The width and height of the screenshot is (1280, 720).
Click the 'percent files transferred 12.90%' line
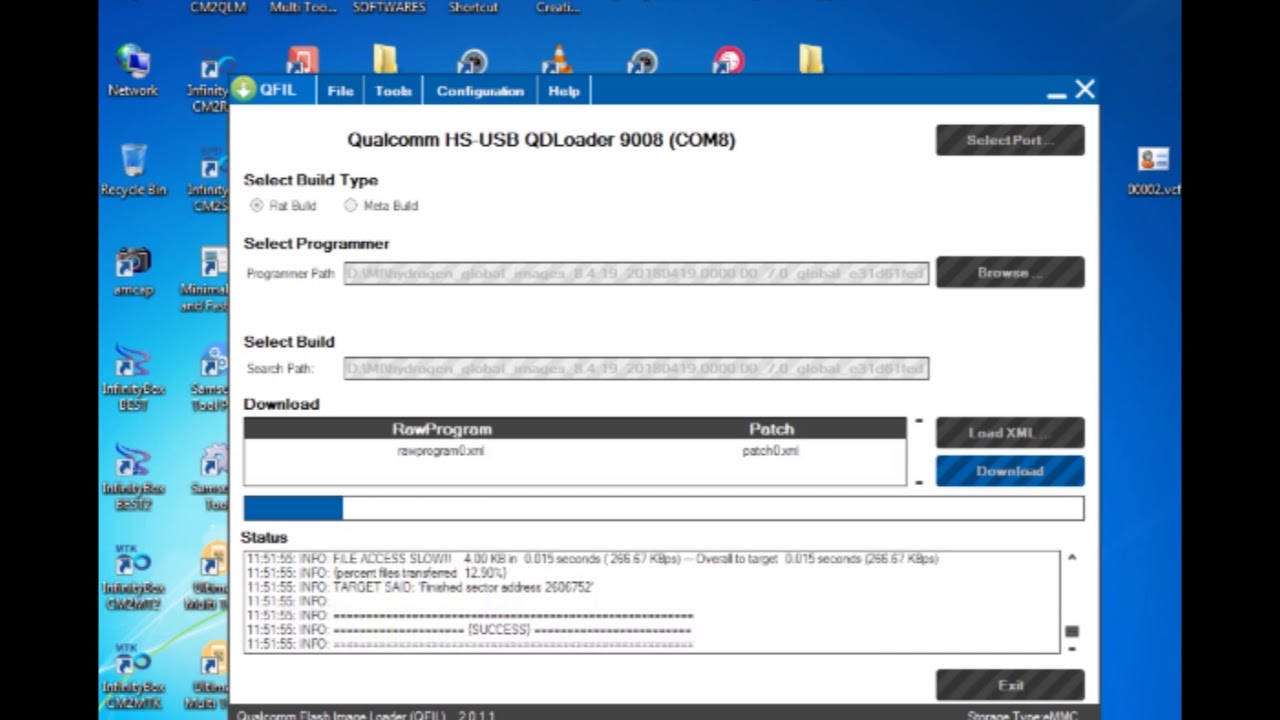click(x=377, y=573)
